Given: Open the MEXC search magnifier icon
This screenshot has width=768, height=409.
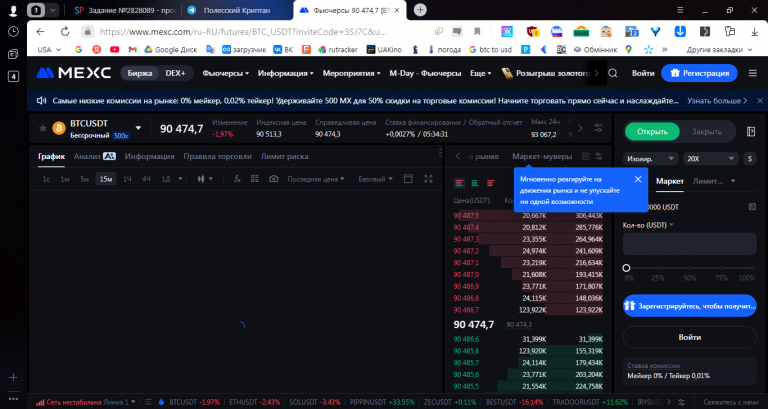Looking at the screenshot, I should click(x=613, y=73).
